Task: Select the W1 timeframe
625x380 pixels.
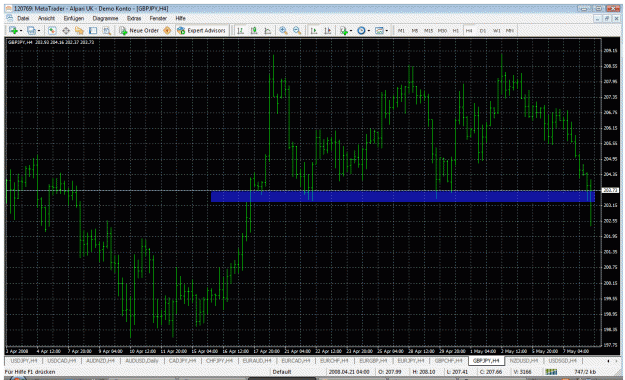Action: (x=497, y=31)
